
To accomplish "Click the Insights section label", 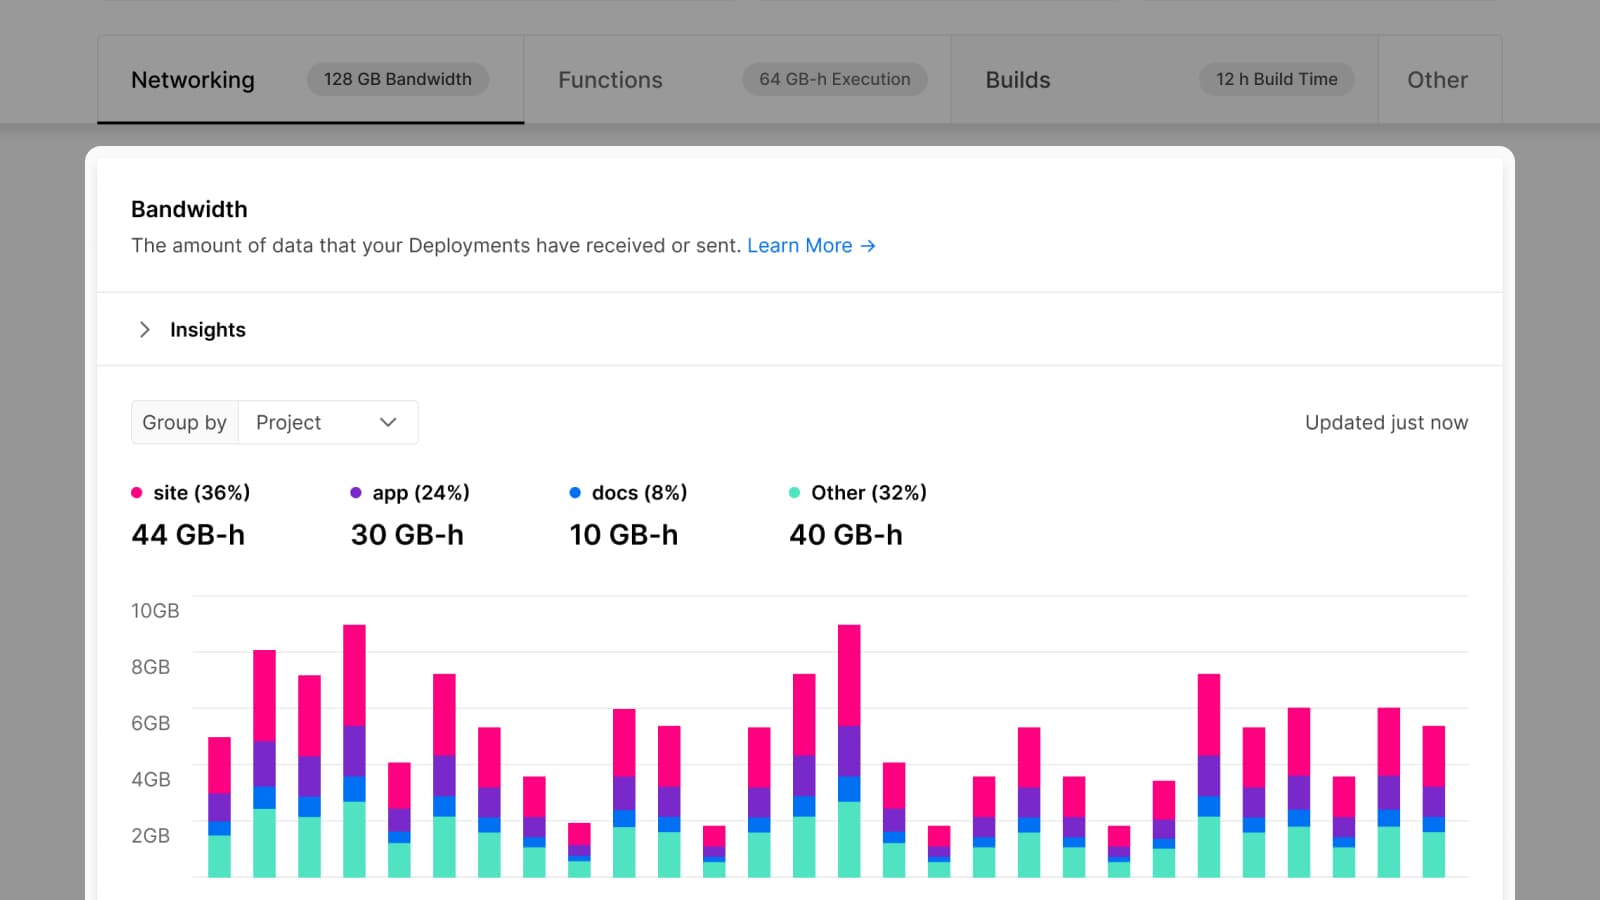I will click(207, 330).
